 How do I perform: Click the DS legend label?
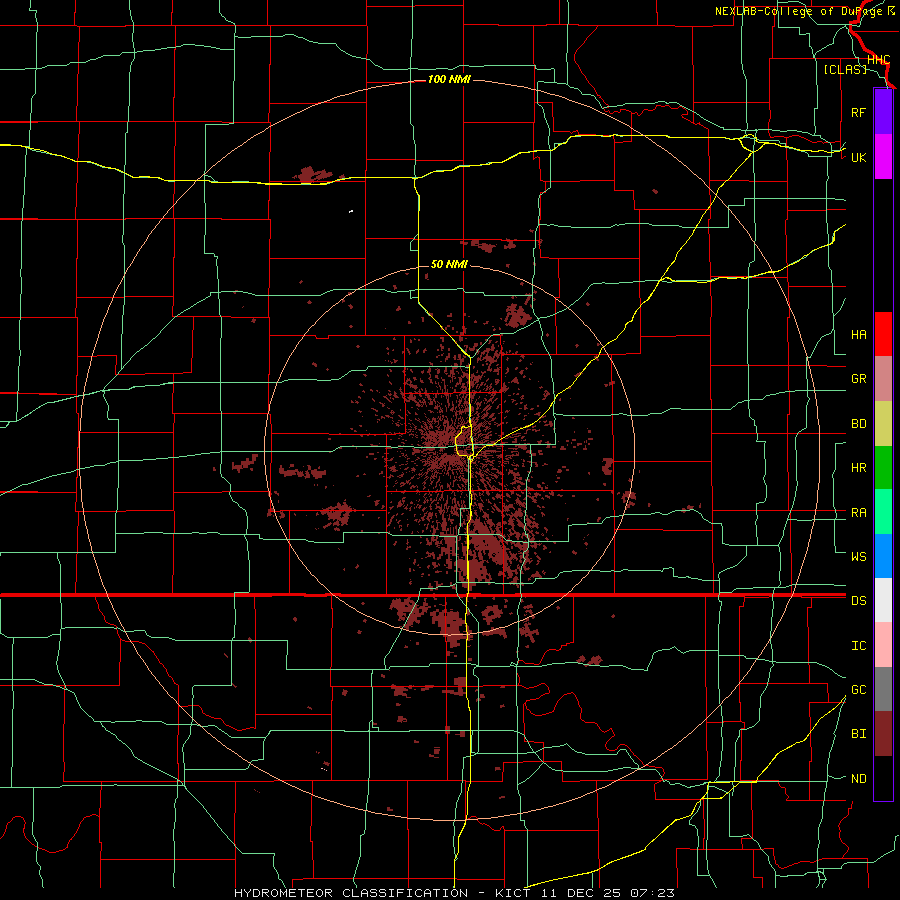point(858,601)
